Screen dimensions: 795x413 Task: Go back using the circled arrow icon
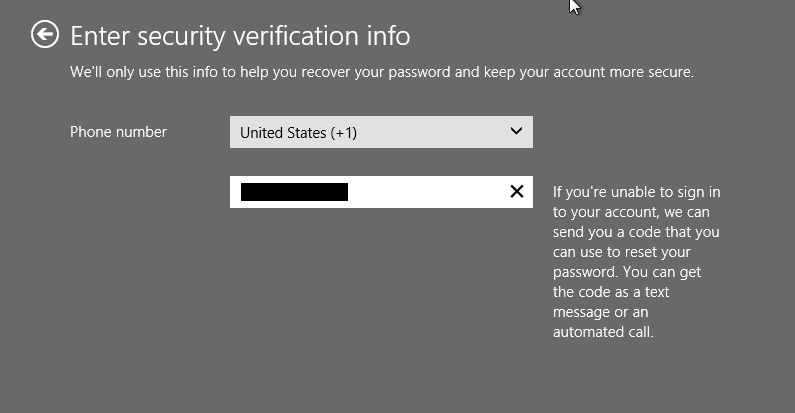pyautogui.click(x=45, y=34)
